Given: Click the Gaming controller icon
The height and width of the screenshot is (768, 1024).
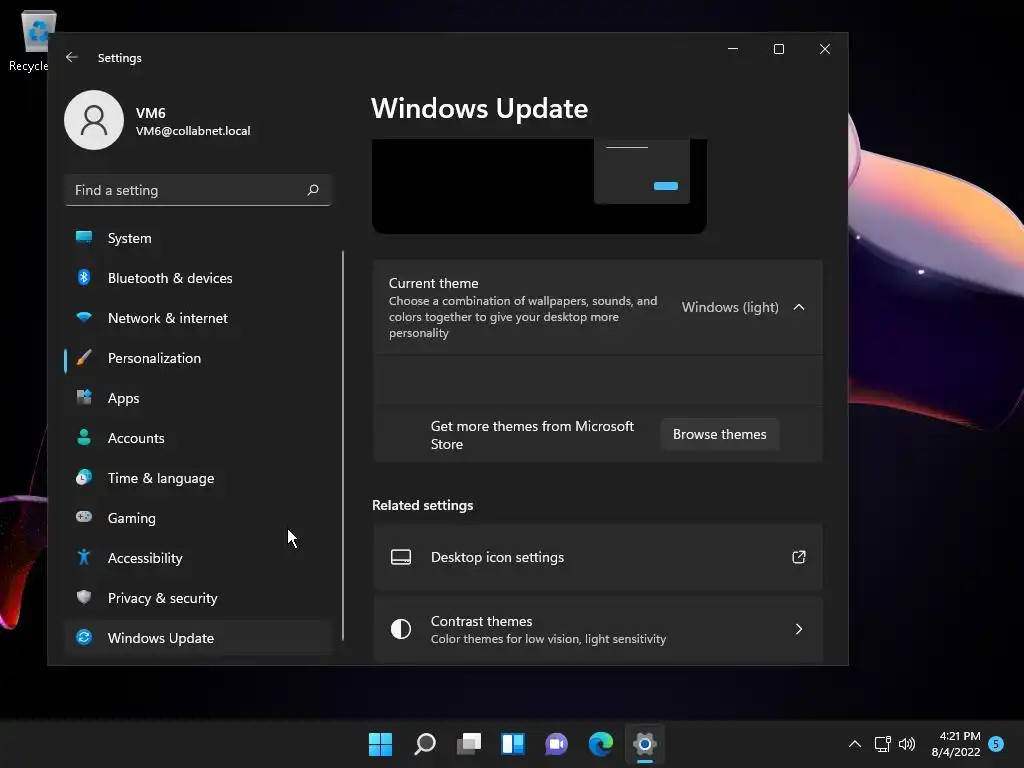Looking at the screenshot, I should (x=84, y=517).
